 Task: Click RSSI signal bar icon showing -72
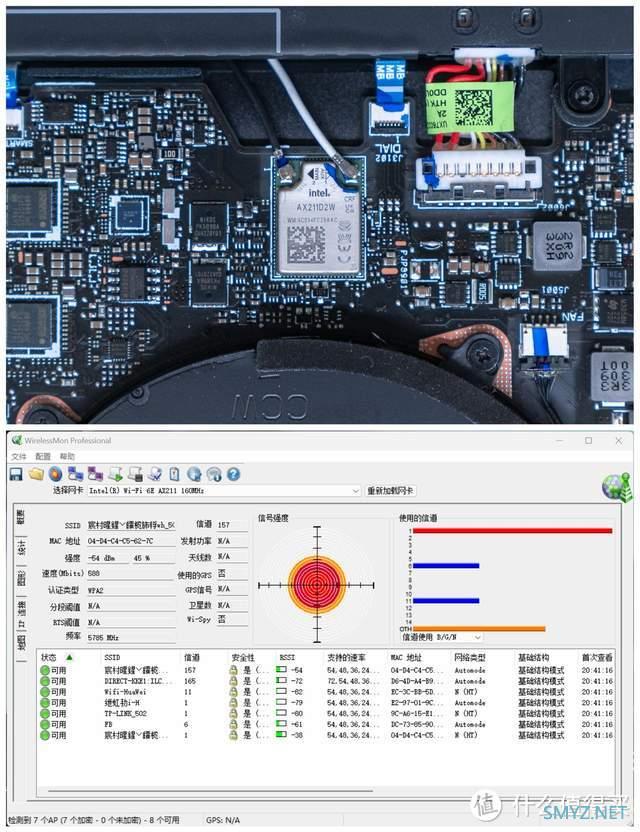[x=281, y=680]
